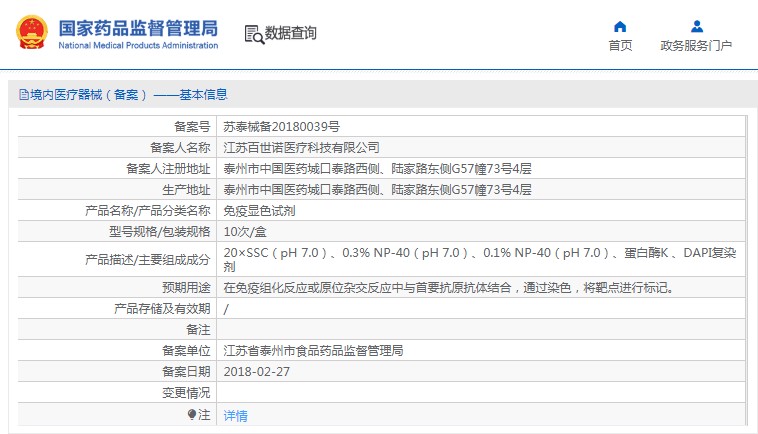
Task: Click the 备案号 row label
Action: tap(192, 127)
